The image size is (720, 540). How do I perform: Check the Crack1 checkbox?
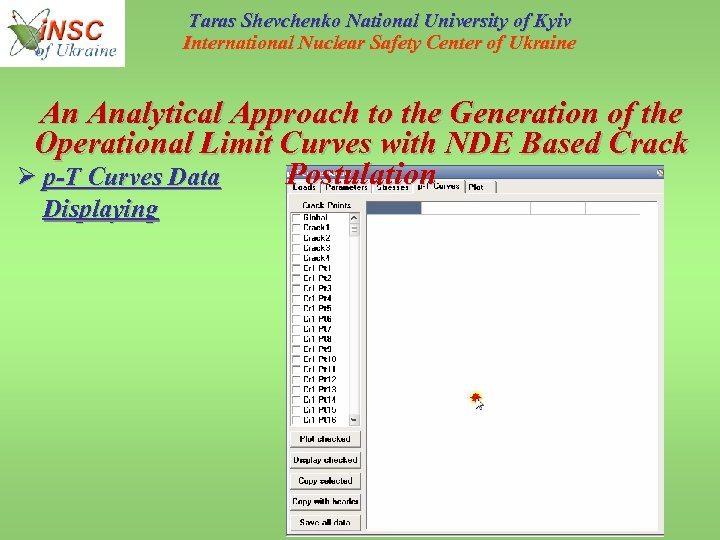pyautogui.click(x=297, y=228)
